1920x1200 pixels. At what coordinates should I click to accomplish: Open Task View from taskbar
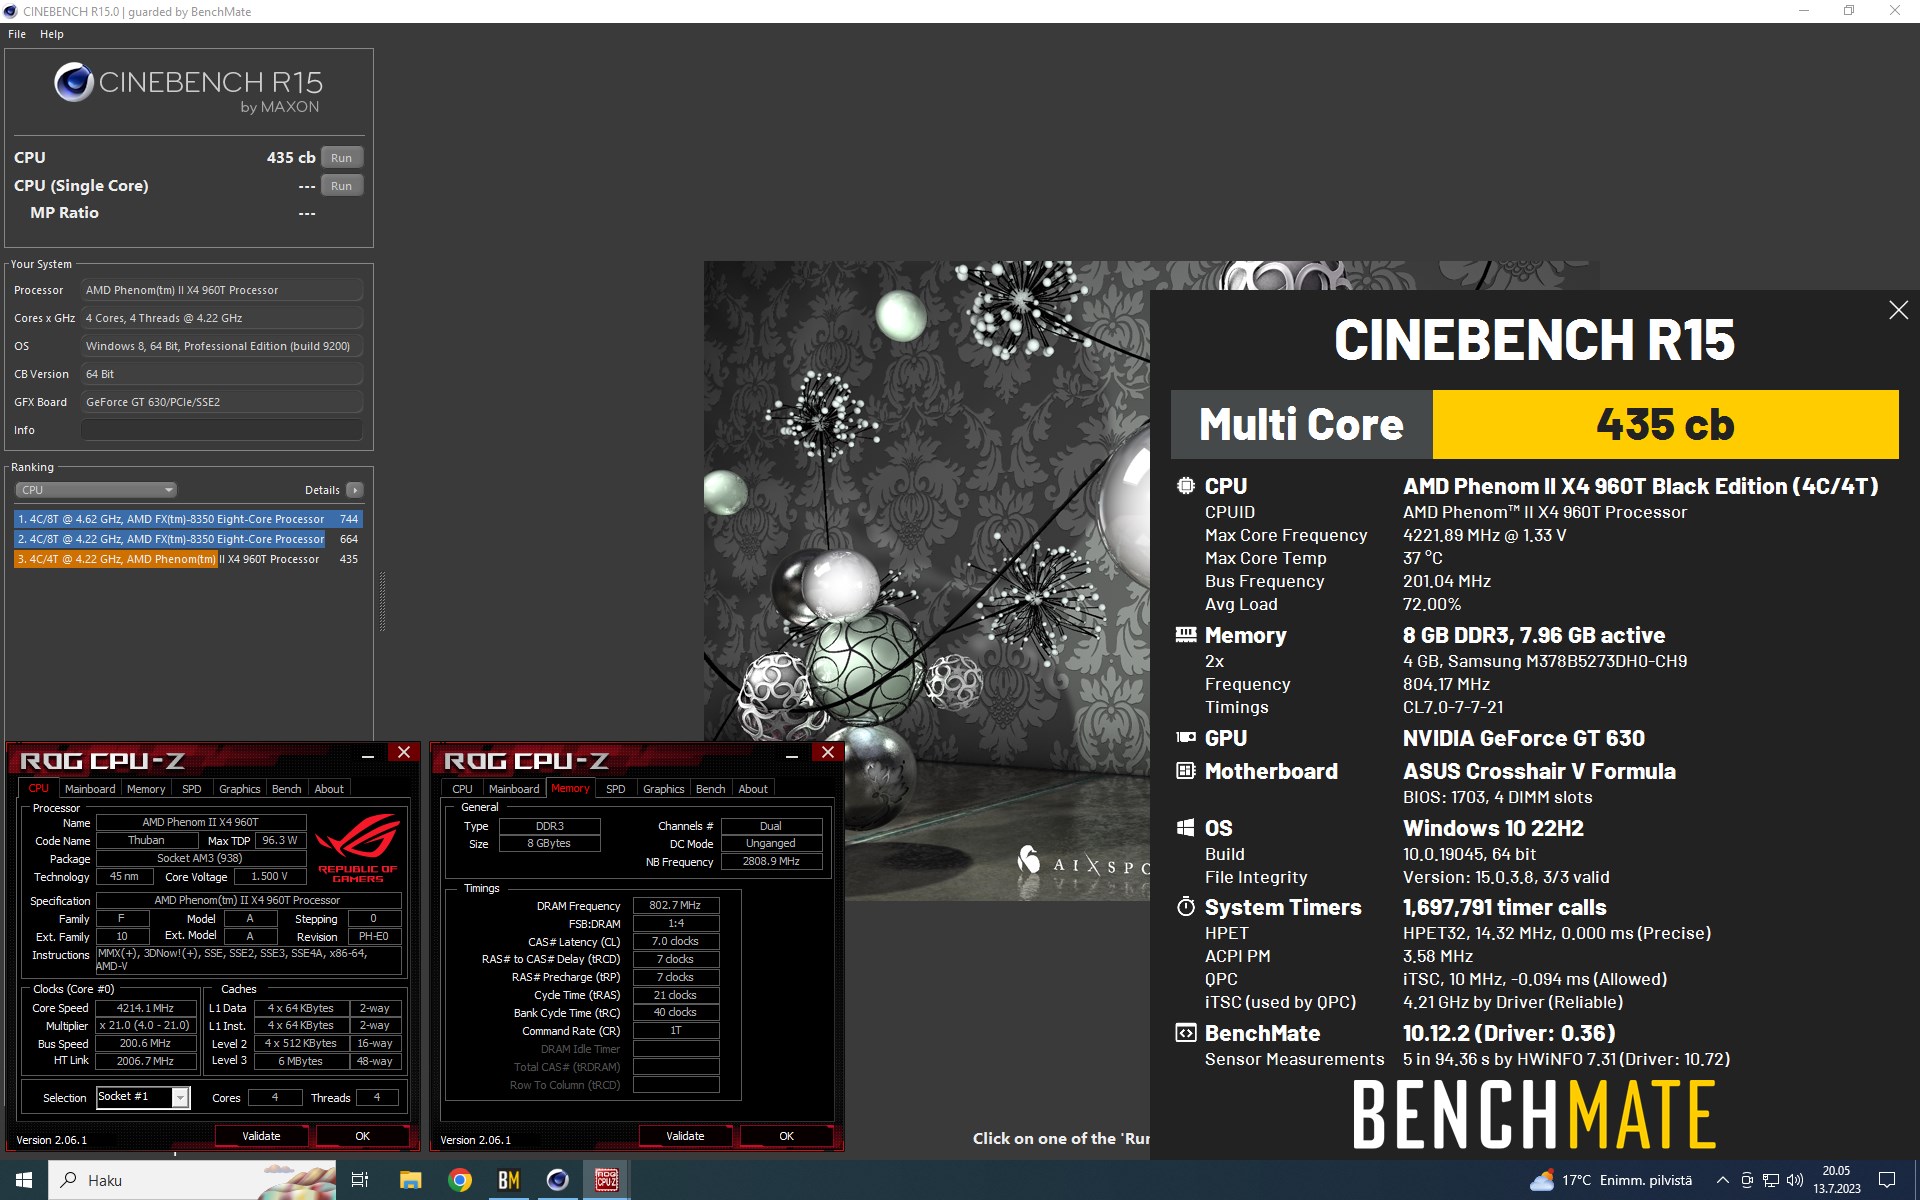360,1180
